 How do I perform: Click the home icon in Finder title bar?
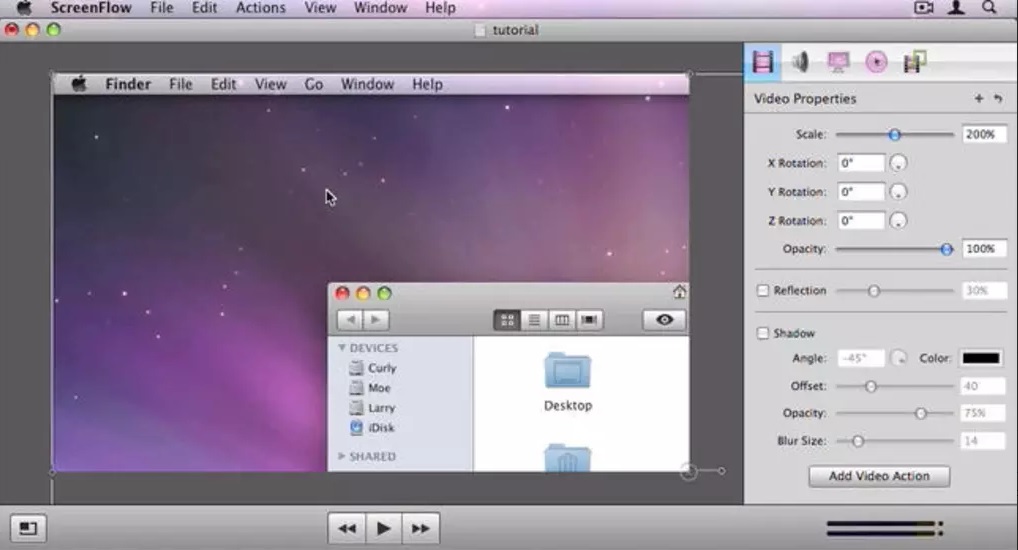point(679,292)
